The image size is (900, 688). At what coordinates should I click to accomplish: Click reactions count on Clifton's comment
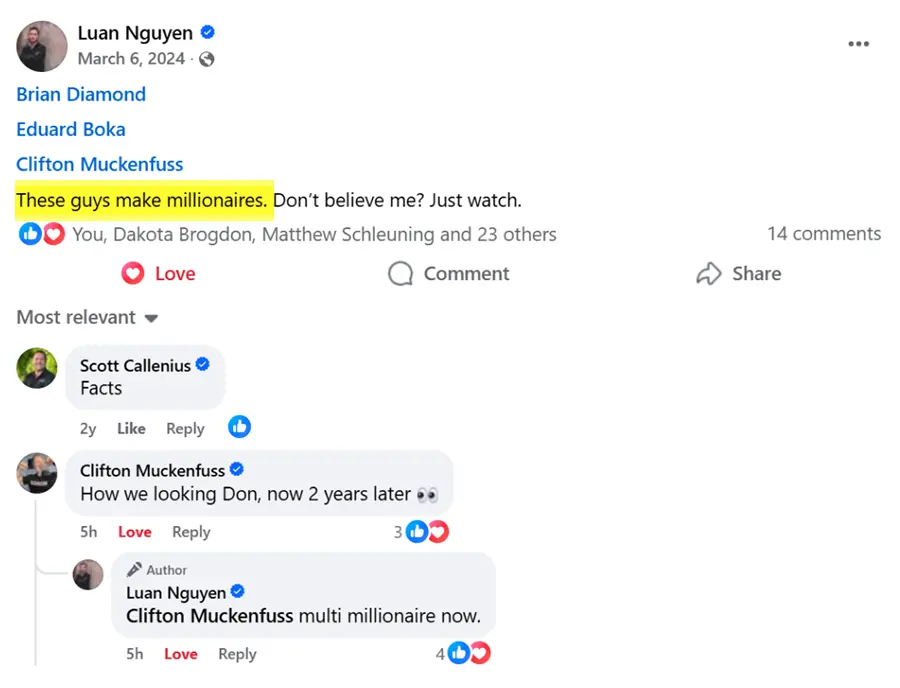click(422, 532)
